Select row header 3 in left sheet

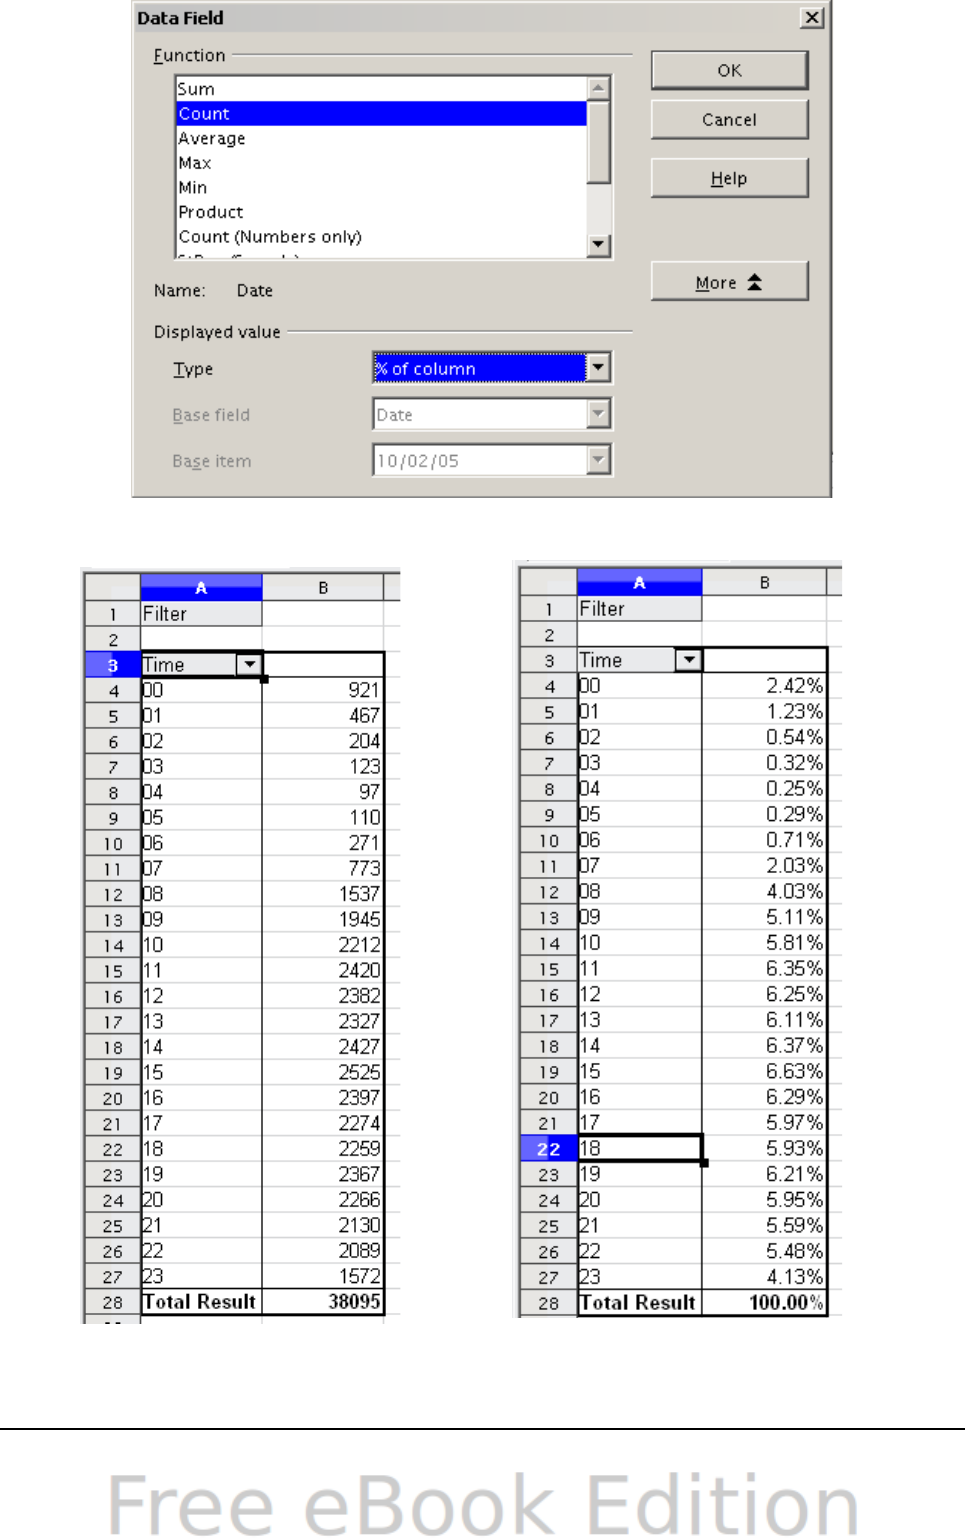point(113,665)
